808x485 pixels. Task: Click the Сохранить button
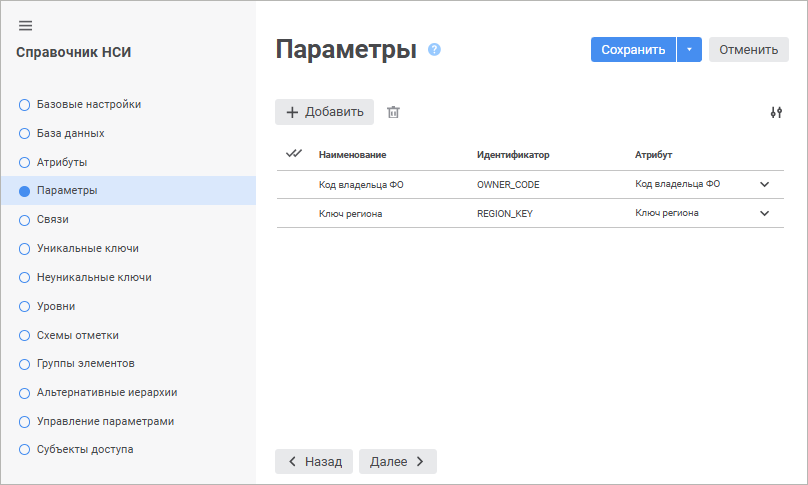(633, 49)
